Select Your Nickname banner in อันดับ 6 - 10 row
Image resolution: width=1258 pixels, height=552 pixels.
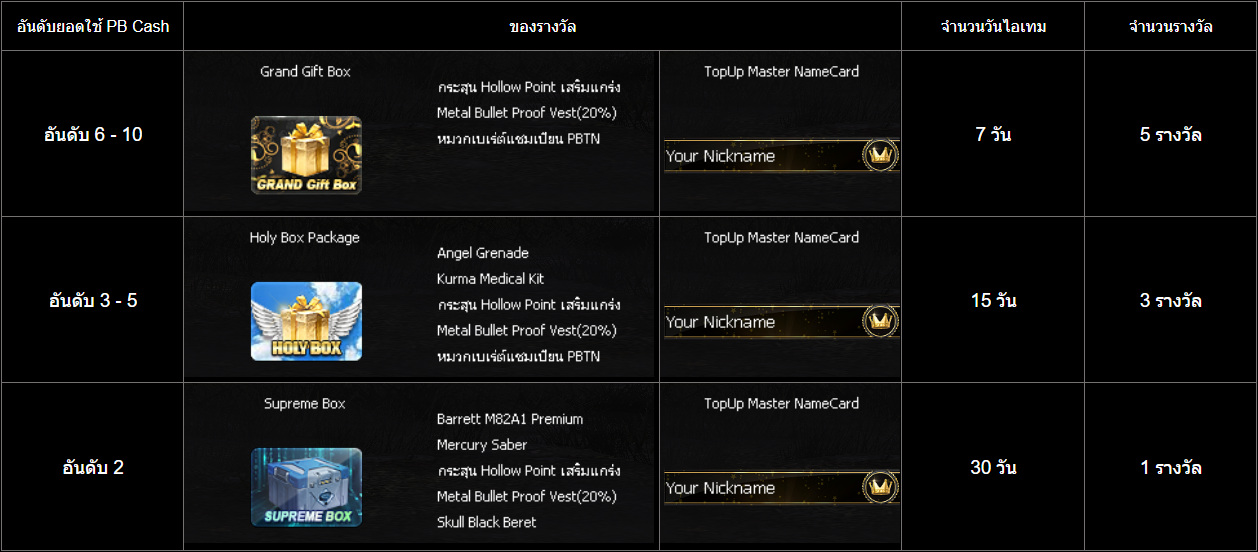[x=762, y=156]
